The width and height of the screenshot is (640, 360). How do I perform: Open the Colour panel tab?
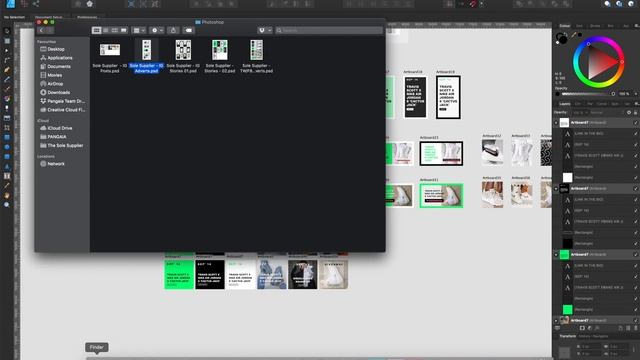click(564, 26)
